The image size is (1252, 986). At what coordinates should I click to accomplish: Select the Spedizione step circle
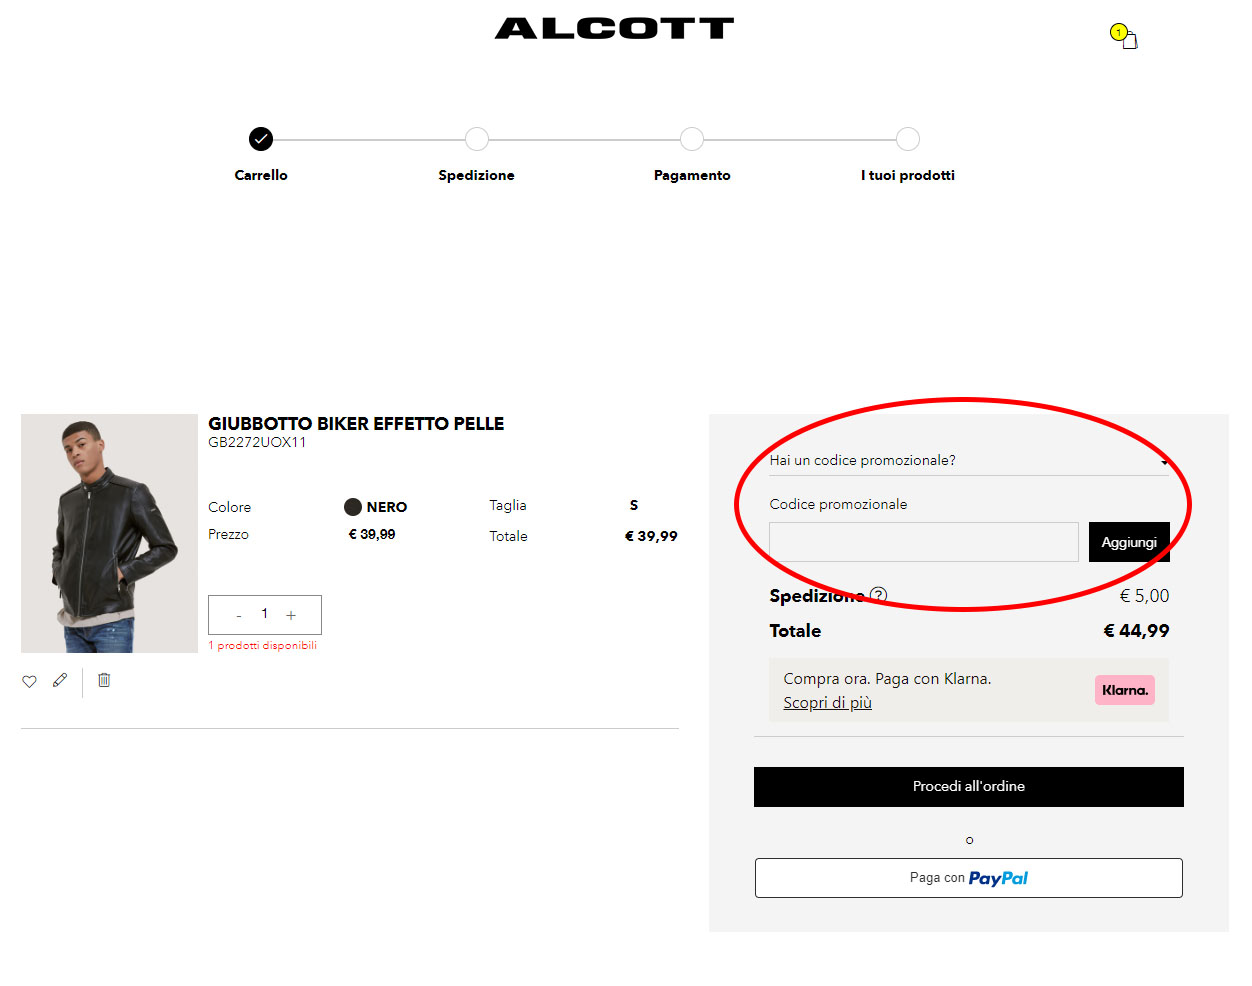pos(476,139)
